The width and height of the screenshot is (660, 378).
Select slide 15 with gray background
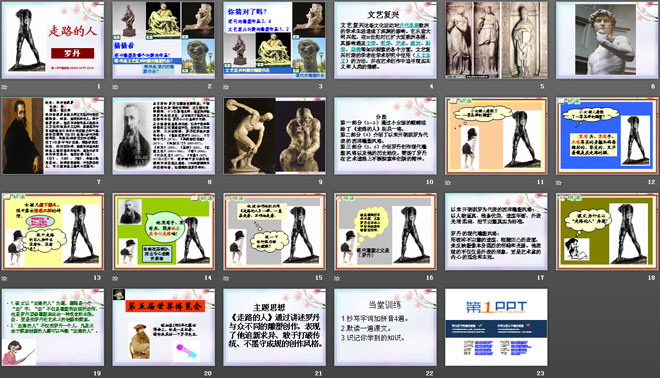point(274,232)
